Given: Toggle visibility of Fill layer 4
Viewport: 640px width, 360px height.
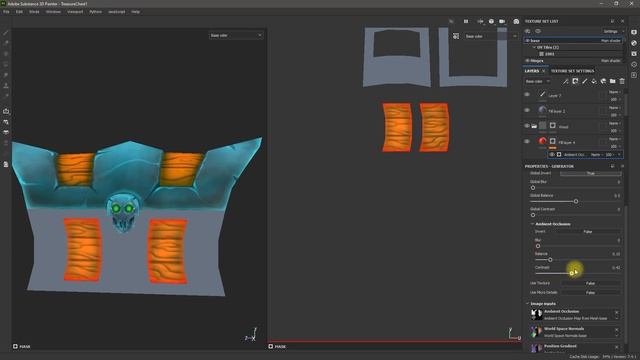Looking at the screenshot, I should (x=527, y=142).
